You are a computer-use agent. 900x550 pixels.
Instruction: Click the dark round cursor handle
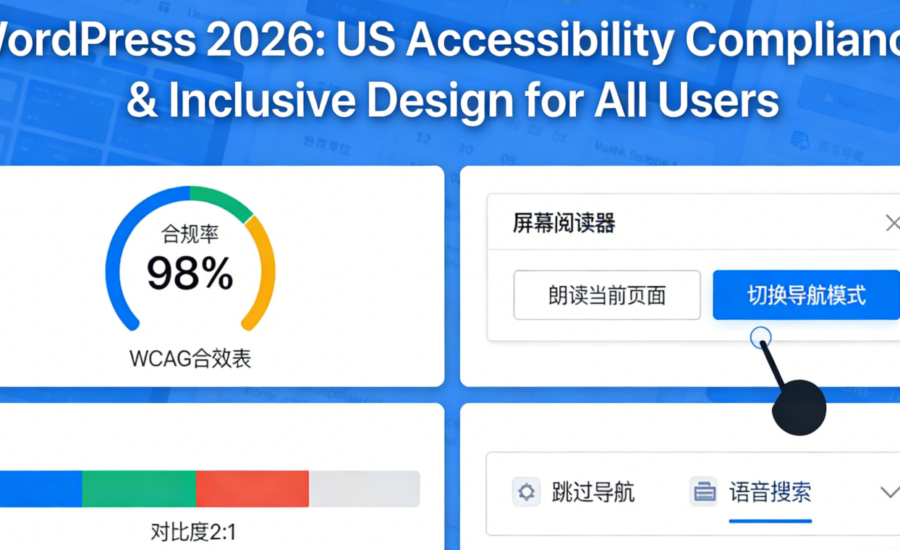[x=799, y=407]
